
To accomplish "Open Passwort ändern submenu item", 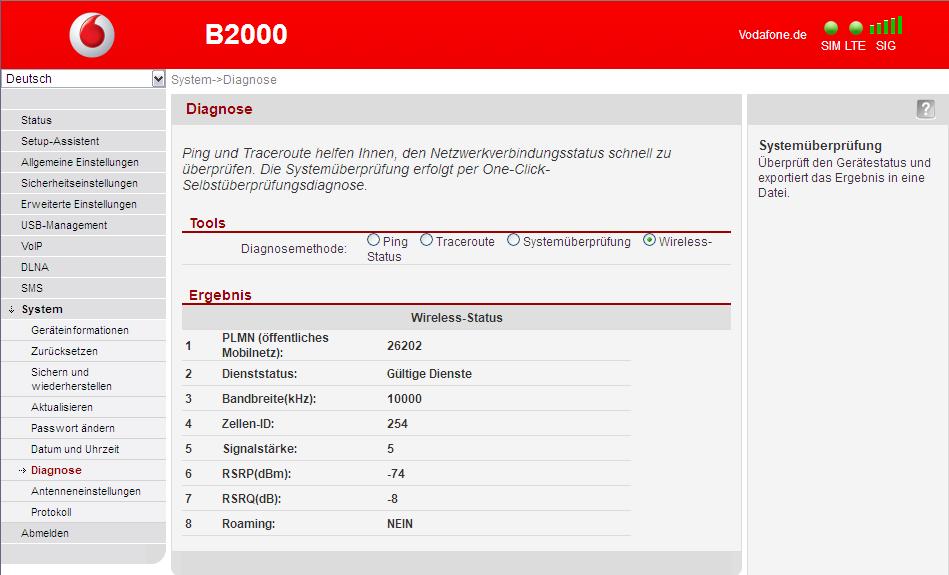I will pos(84,428).
